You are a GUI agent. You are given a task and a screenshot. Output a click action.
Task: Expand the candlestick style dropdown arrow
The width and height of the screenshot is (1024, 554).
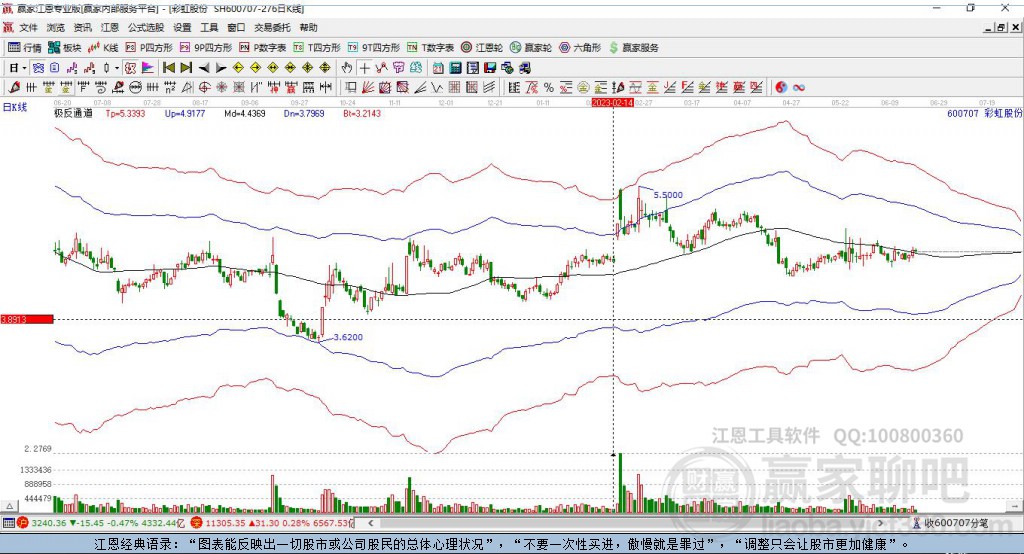click(117, 68)
